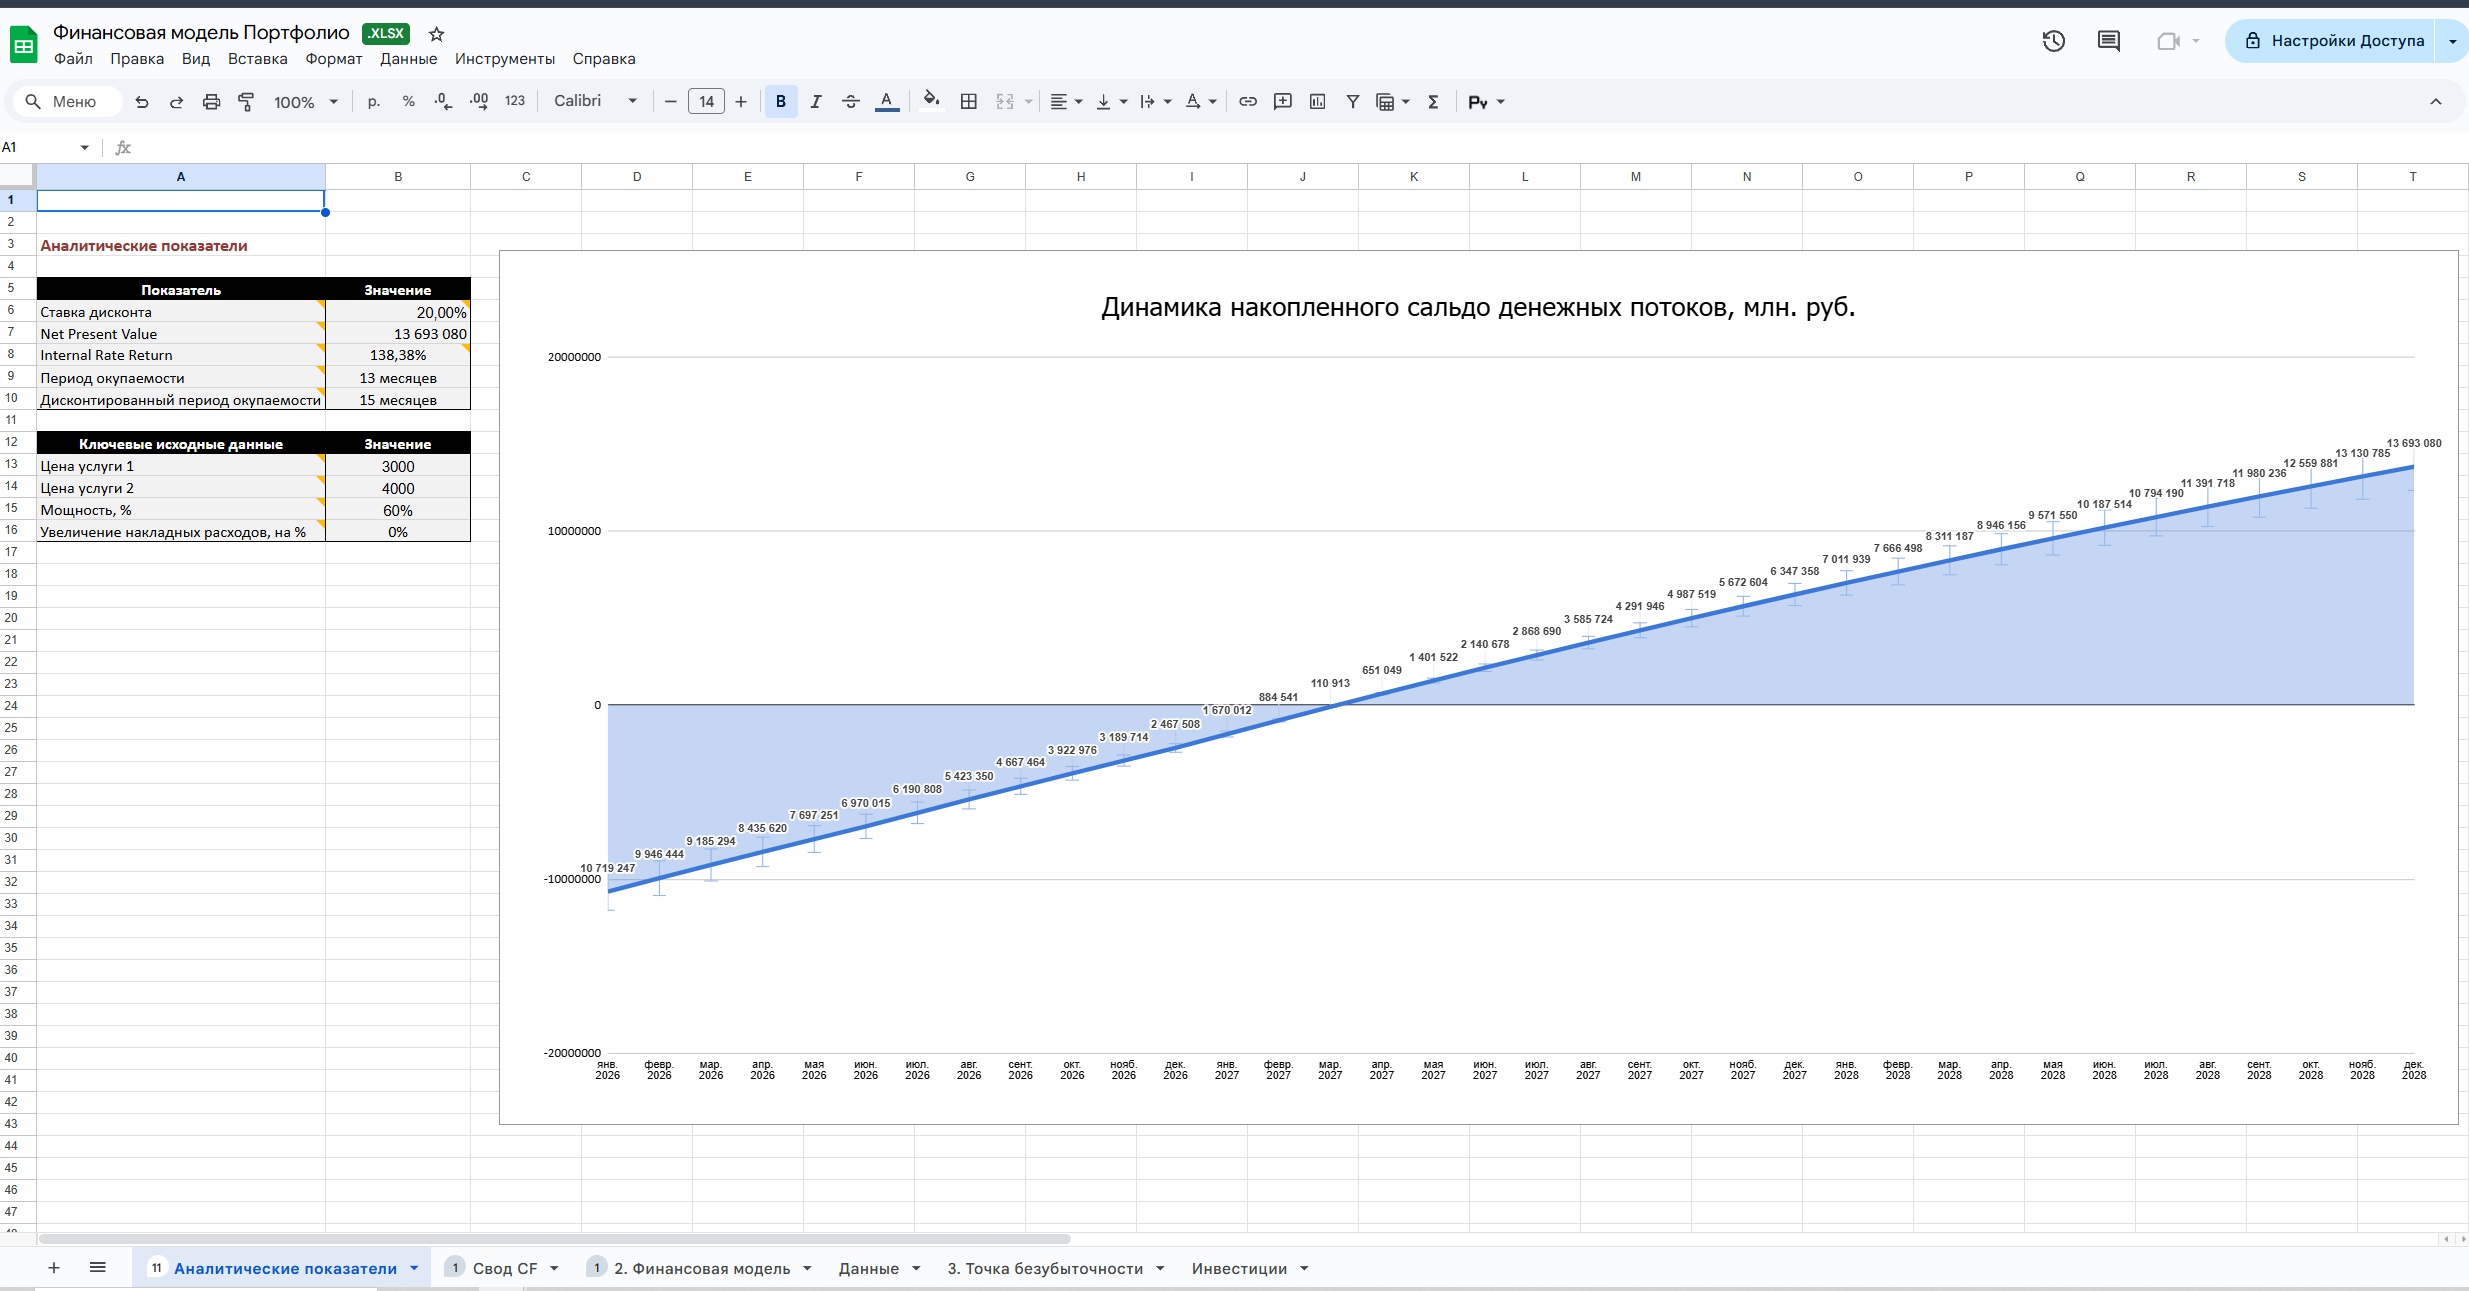Click the text color underlined A swatch

click(x=886, y=102)
